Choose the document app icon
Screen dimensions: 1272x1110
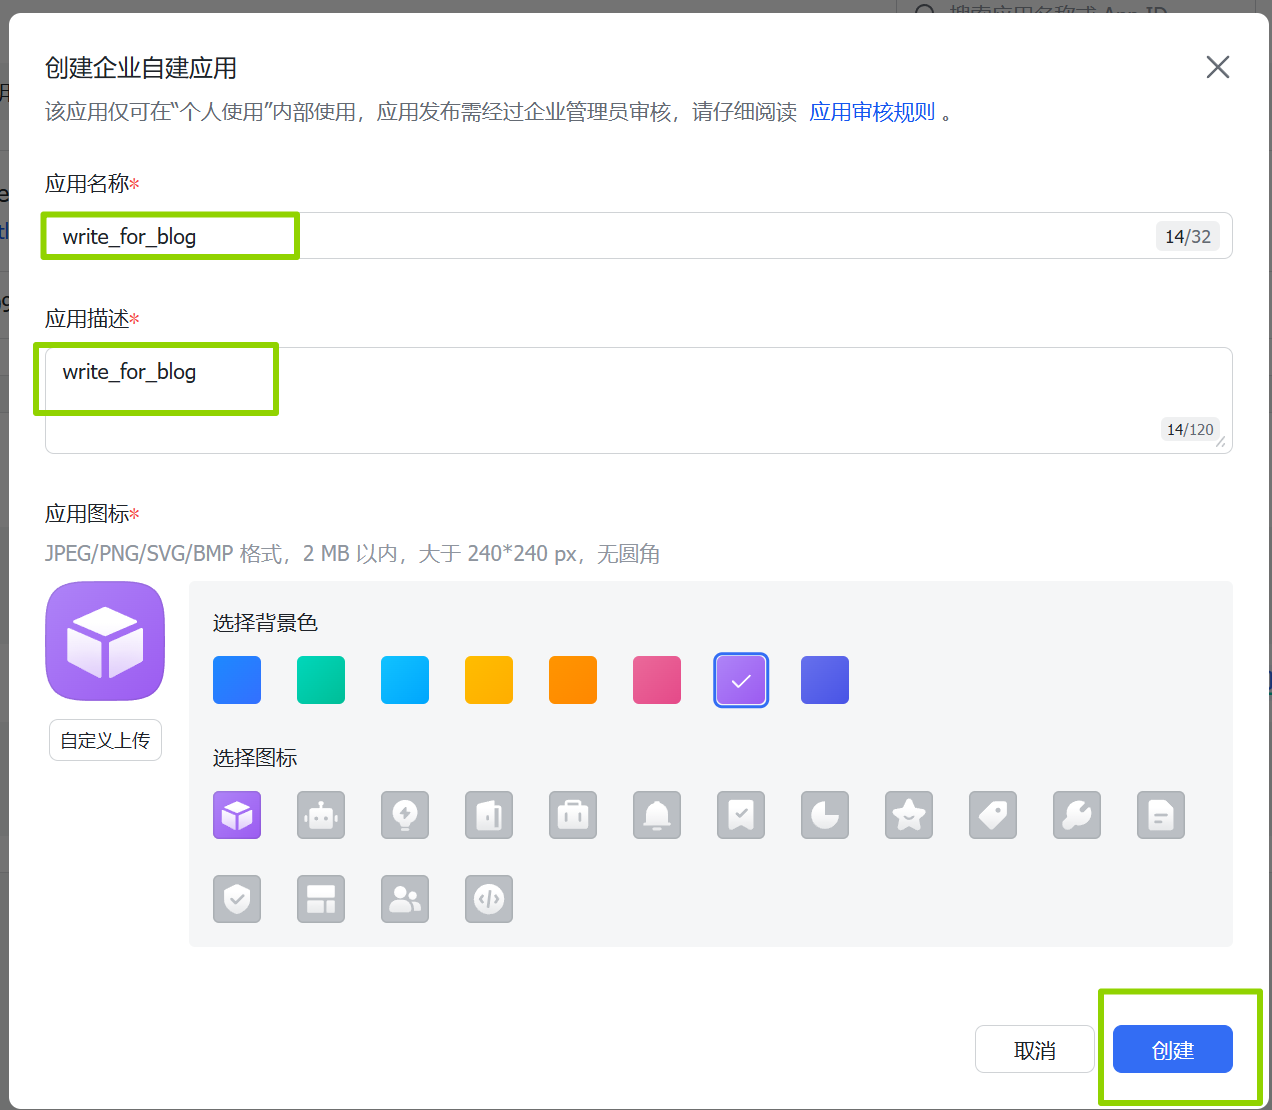(1161, 815)
